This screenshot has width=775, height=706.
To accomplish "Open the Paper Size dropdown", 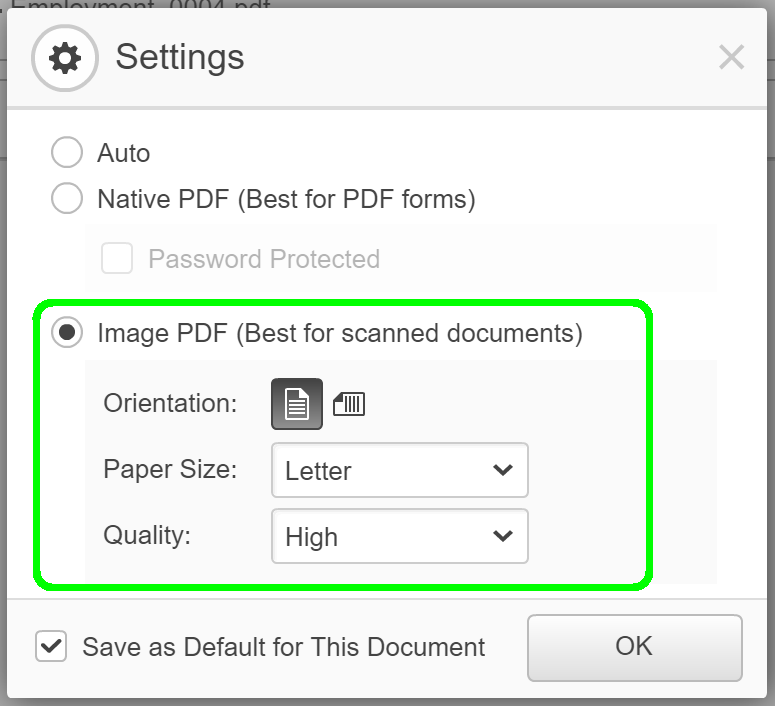I will (400, 470).
